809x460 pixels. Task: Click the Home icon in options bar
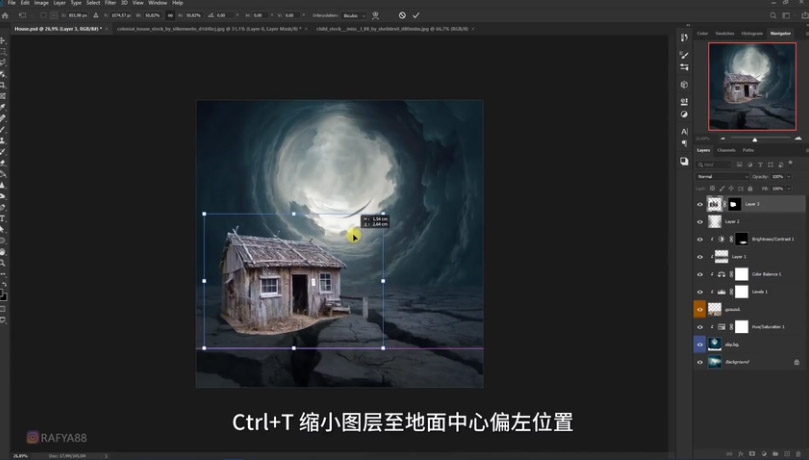(5, 15)
